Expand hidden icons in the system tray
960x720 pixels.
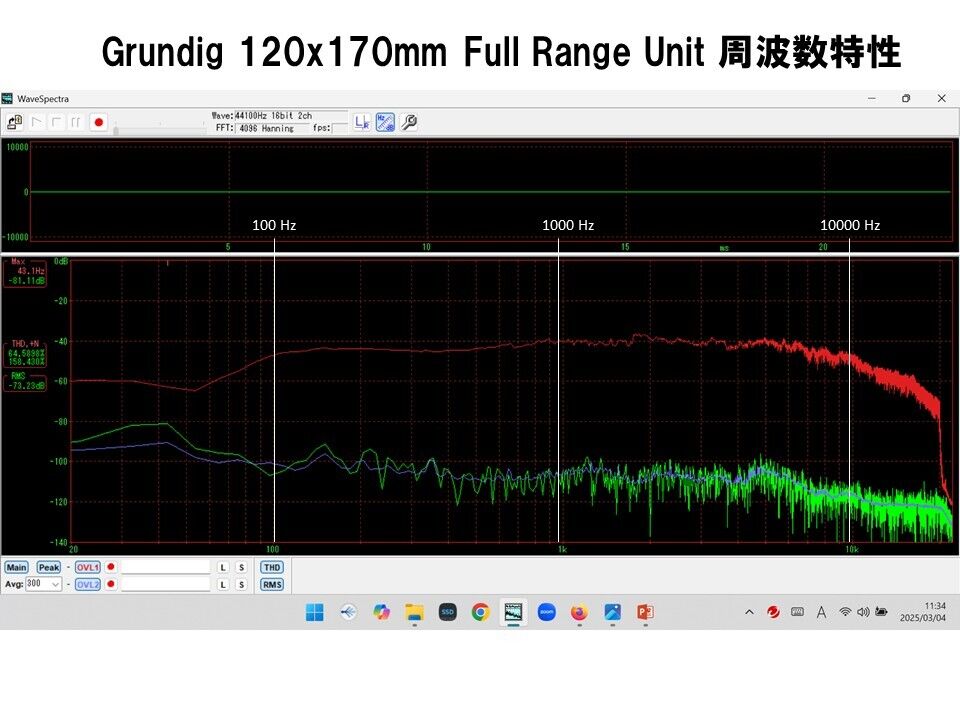pyautogui.click(x=748, y=611)
